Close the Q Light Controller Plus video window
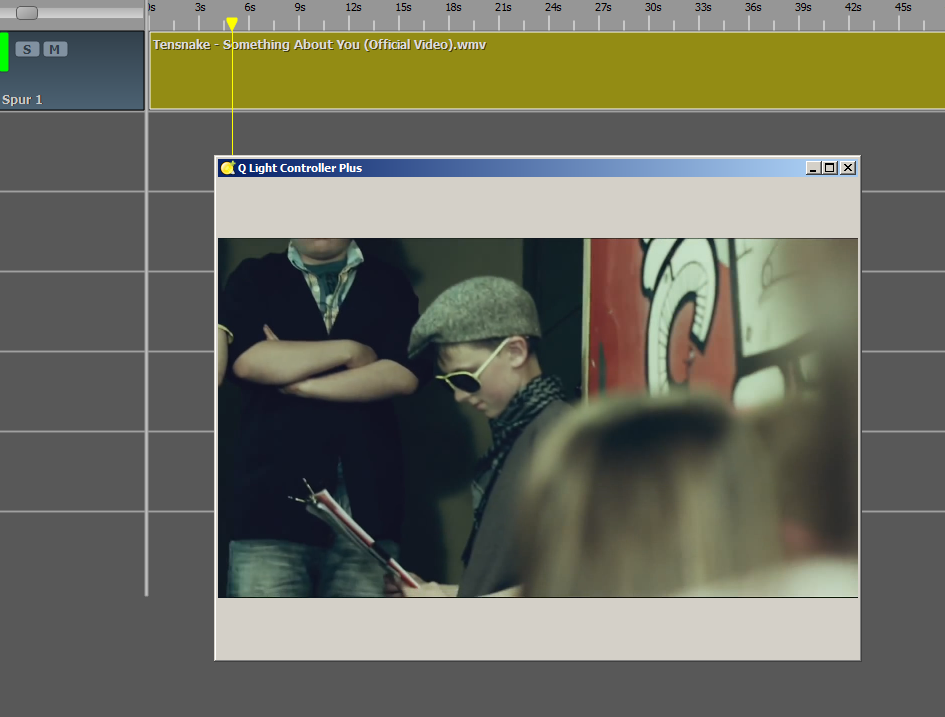This screenshot has height=717, width=945. [x=848, y=168]
